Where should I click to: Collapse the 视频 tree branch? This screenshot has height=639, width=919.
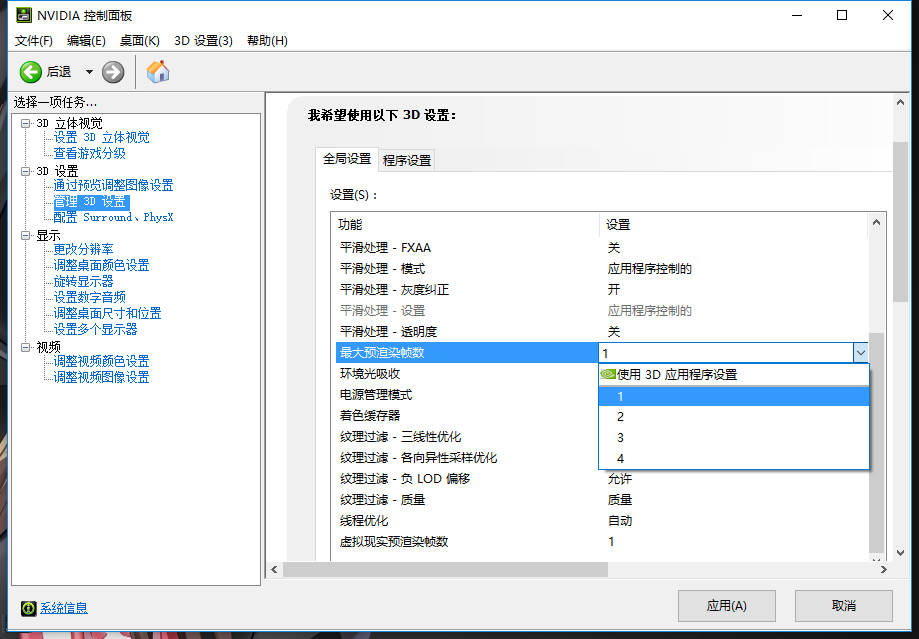click(x=24, y=345)
